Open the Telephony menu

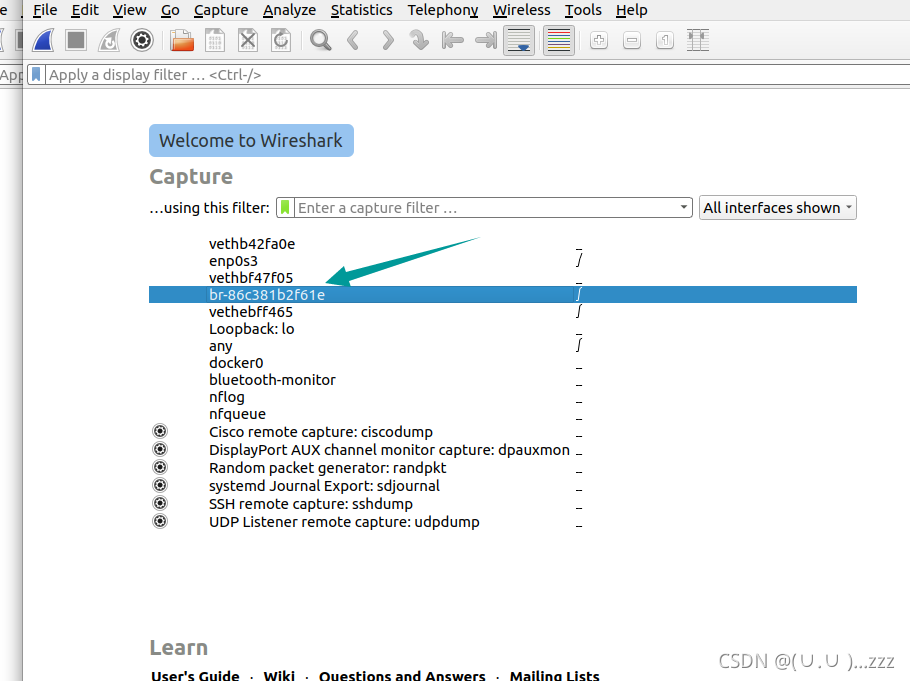[x=443, y=10]
